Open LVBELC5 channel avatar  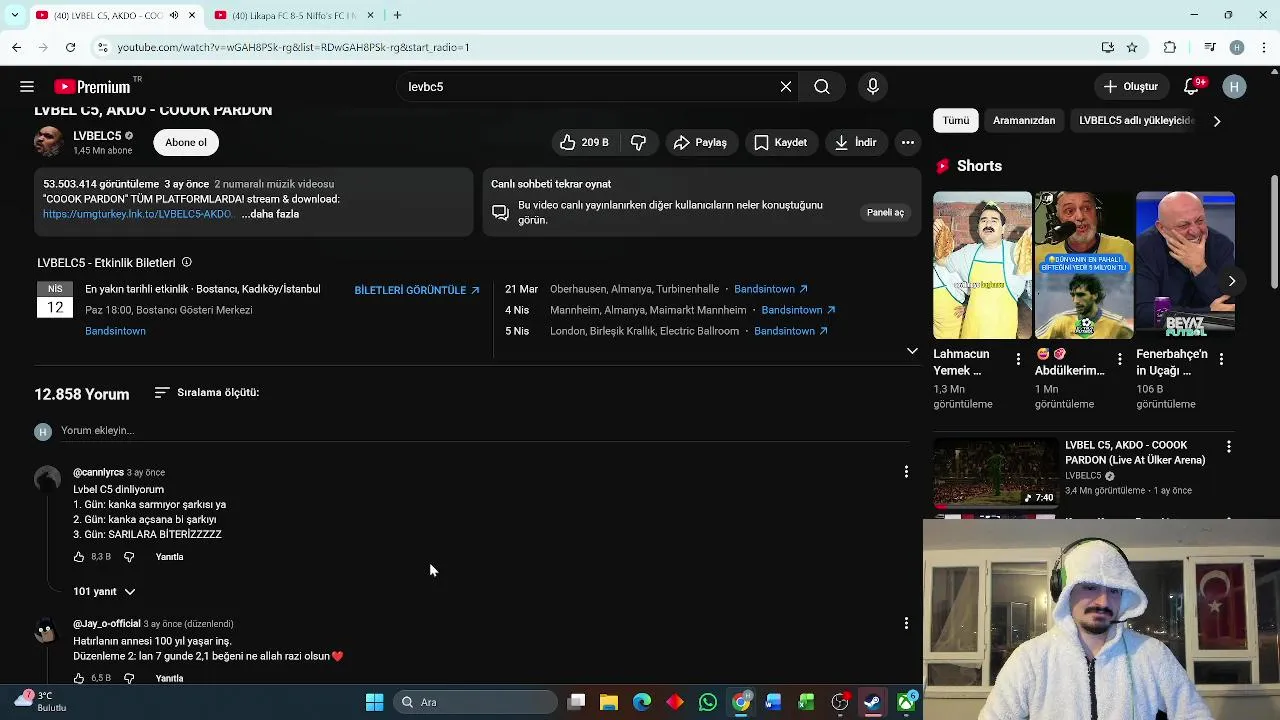click(x=49, y=142)
